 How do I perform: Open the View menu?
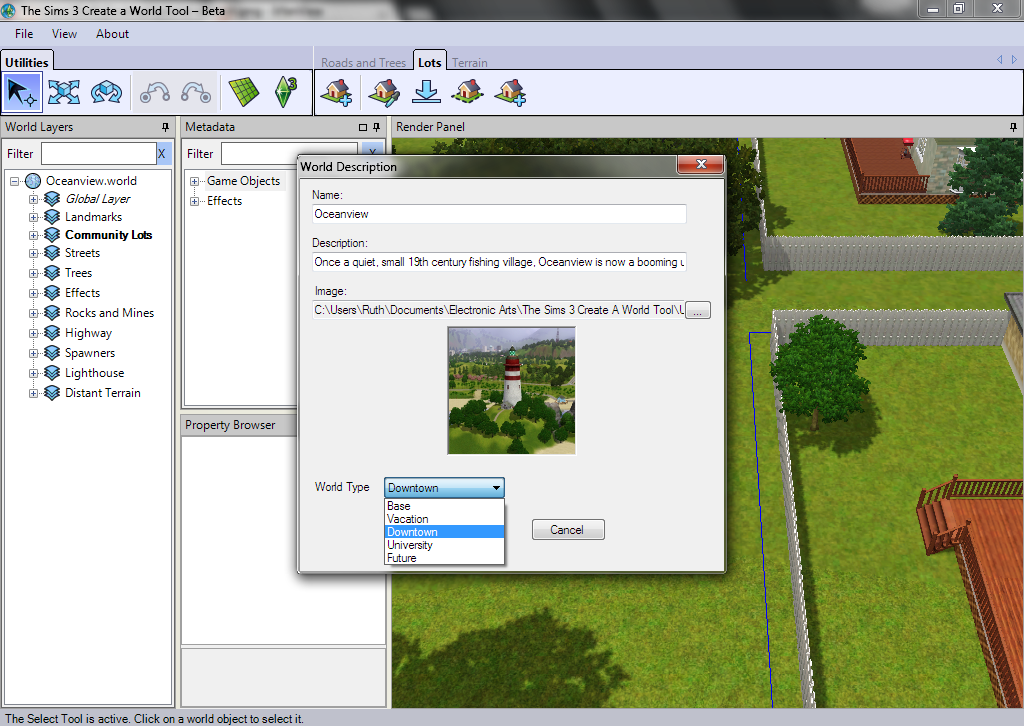click(64, 34)
